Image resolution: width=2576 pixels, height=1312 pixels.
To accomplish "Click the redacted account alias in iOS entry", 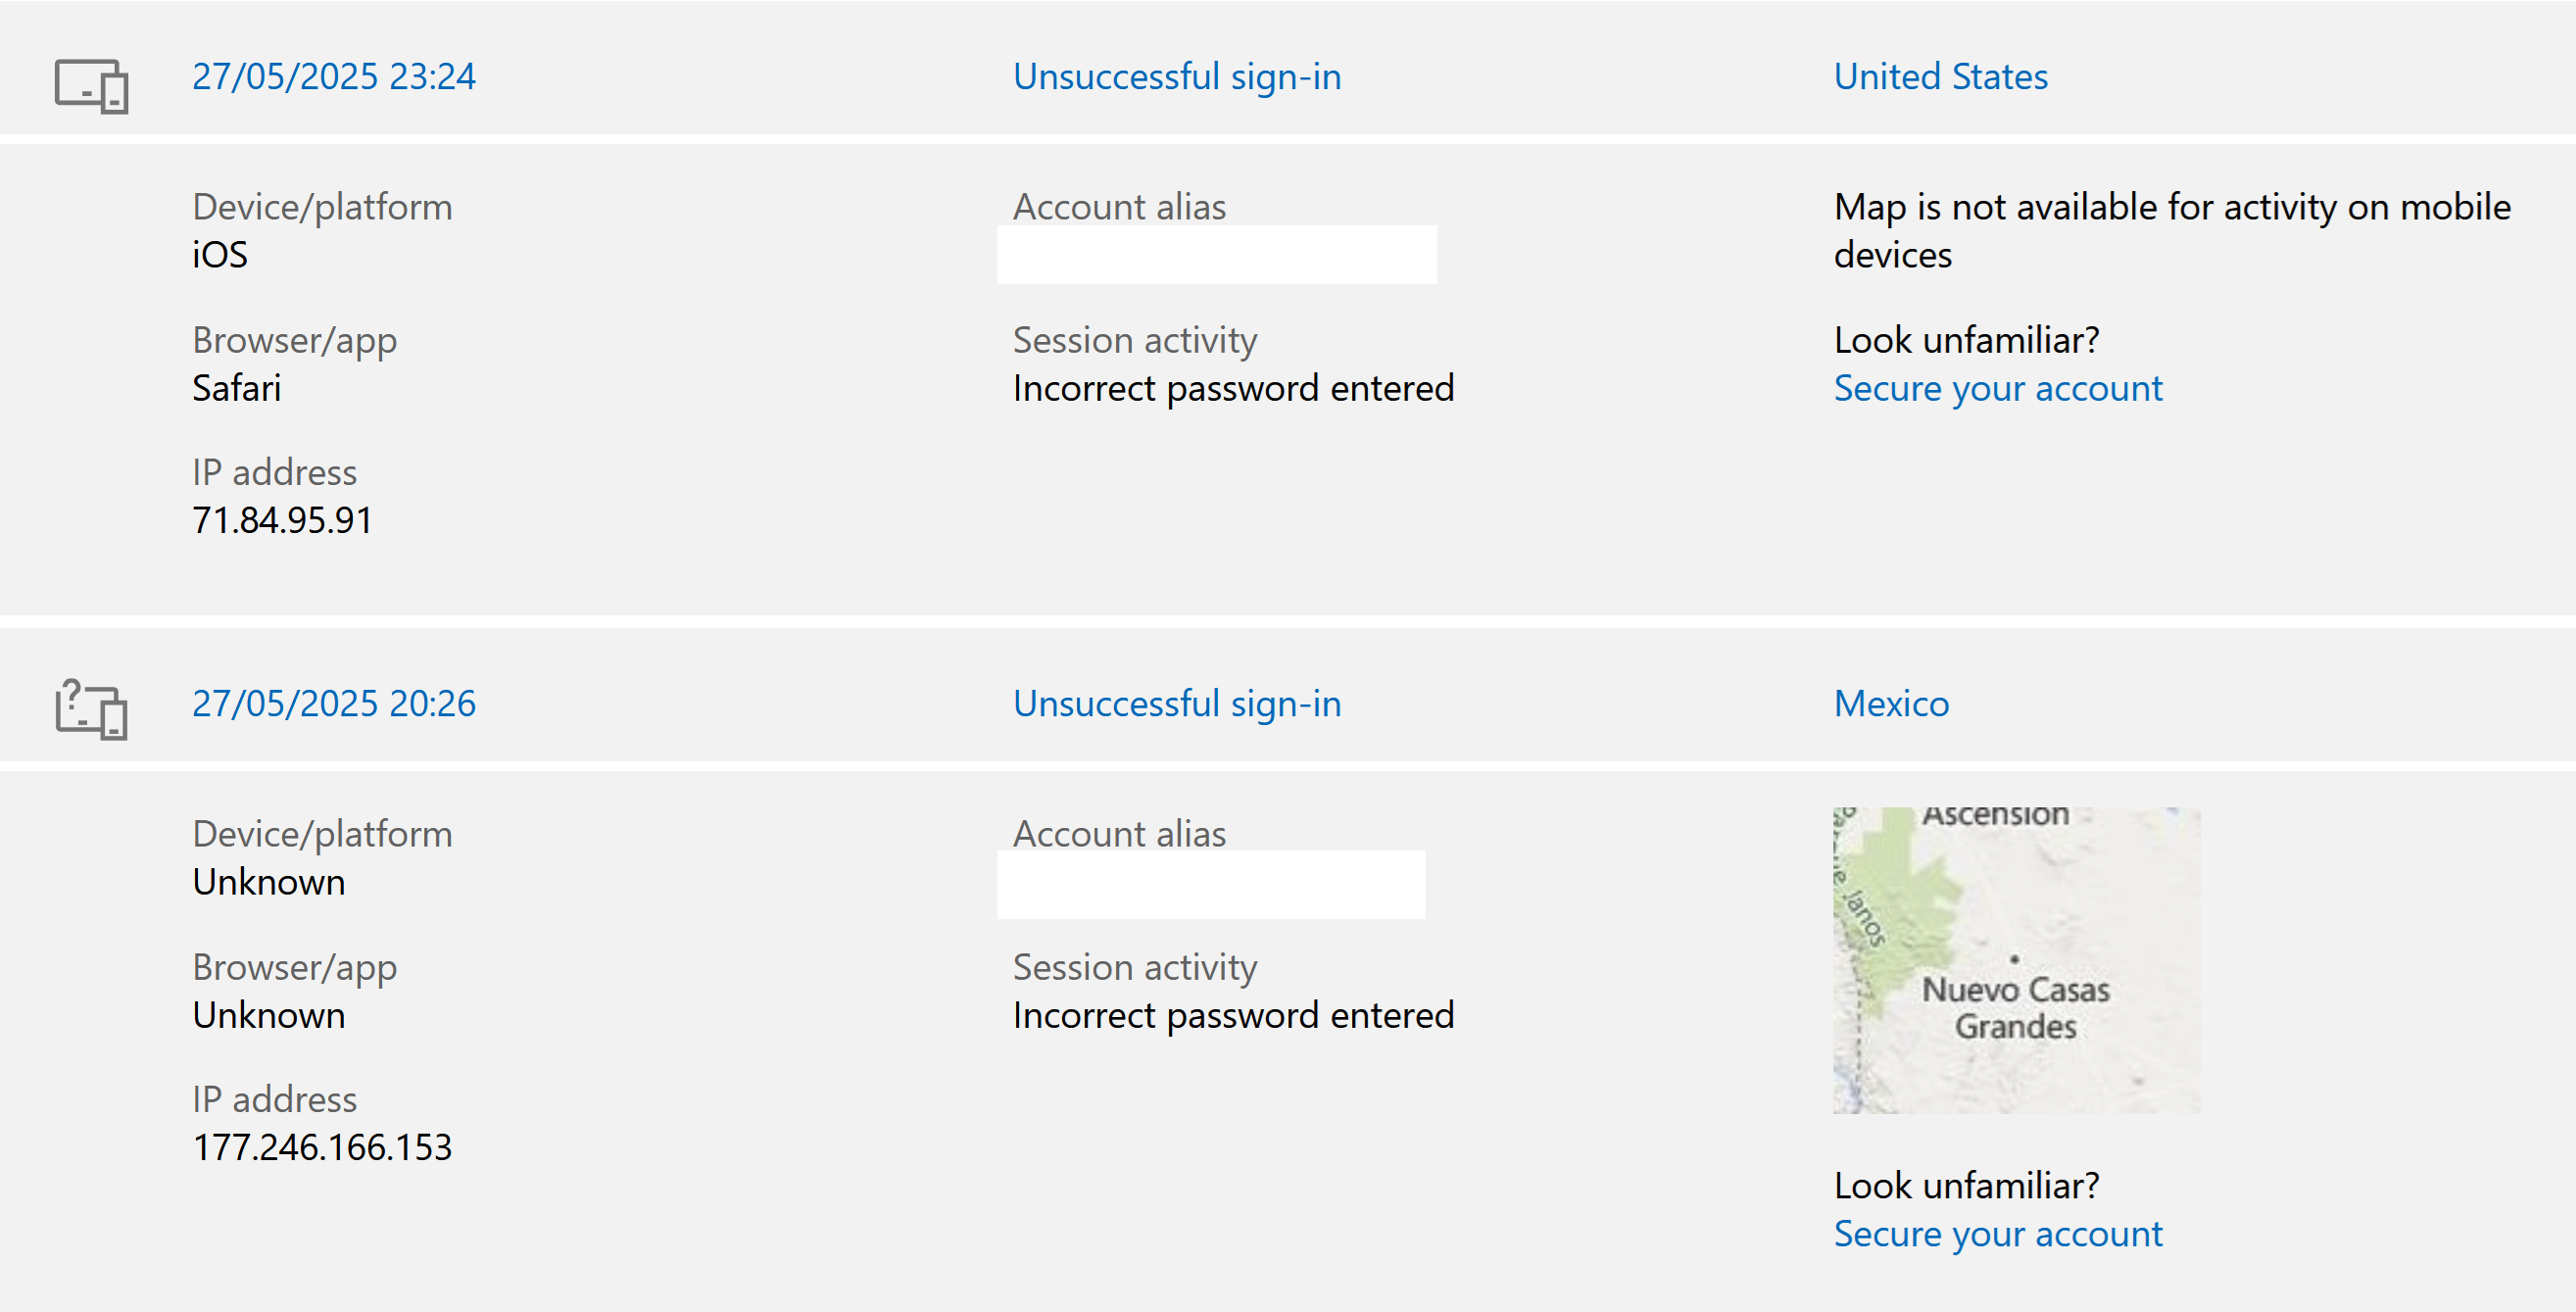I will click(1216, 255).
